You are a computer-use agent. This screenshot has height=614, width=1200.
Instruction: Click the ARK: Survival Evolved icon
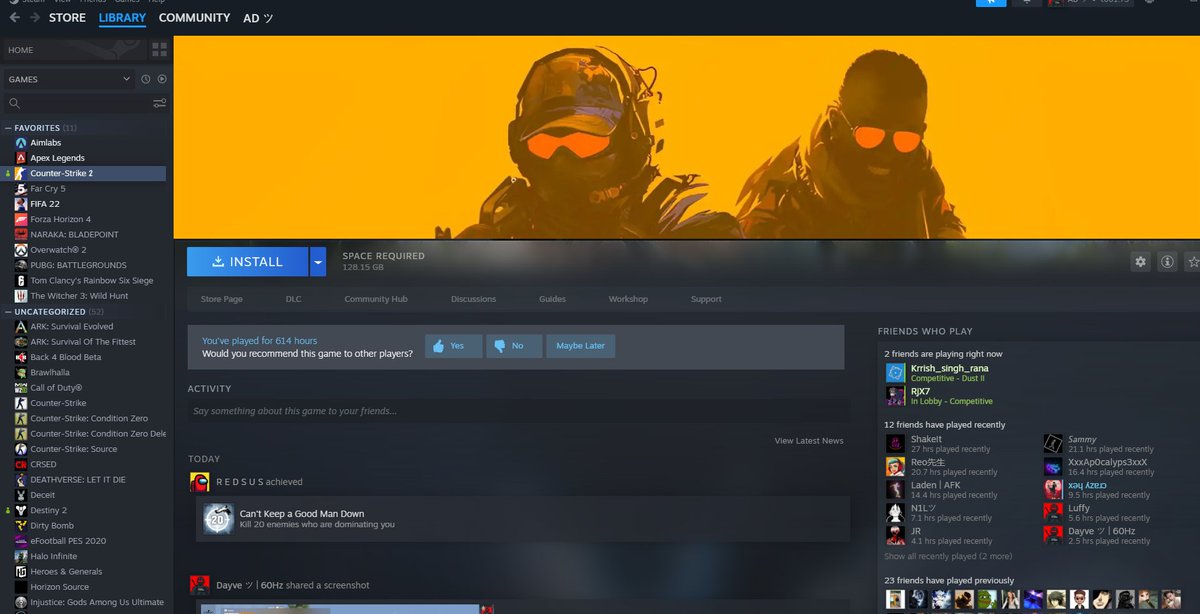tap(21, 326)
